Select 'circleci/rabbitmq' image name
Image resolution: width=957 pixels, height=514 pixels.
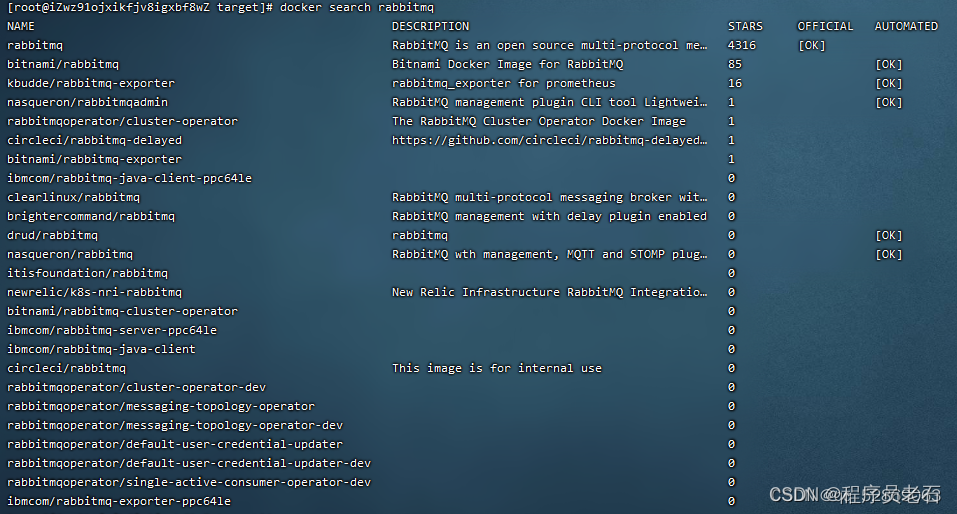click(67, 367)
